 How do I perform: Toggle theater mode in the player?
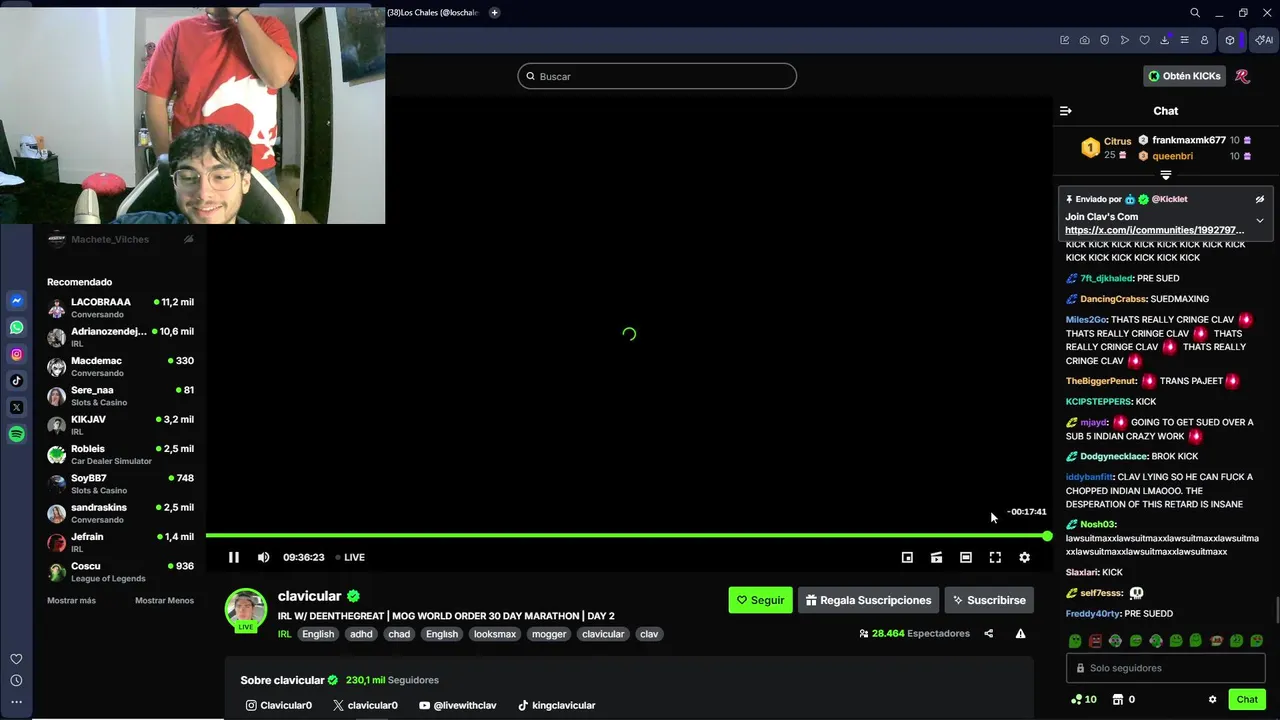[966, 558]
